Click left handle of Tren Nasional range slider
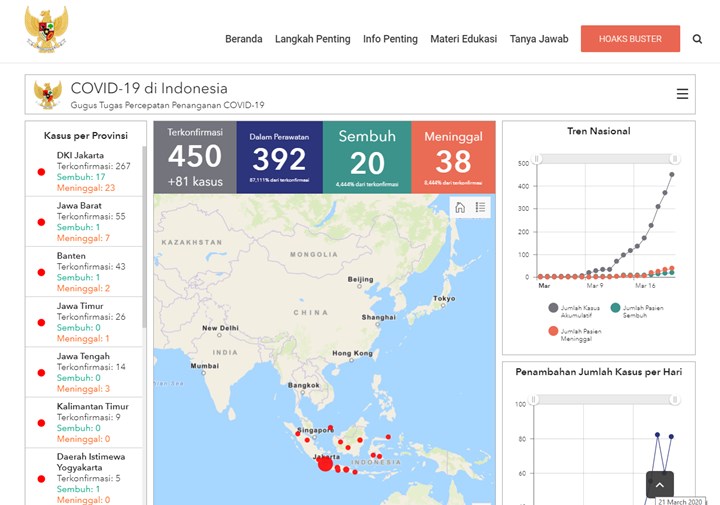Screen dimensions: 720x505 pyautogui.click(x=537, y=159)
